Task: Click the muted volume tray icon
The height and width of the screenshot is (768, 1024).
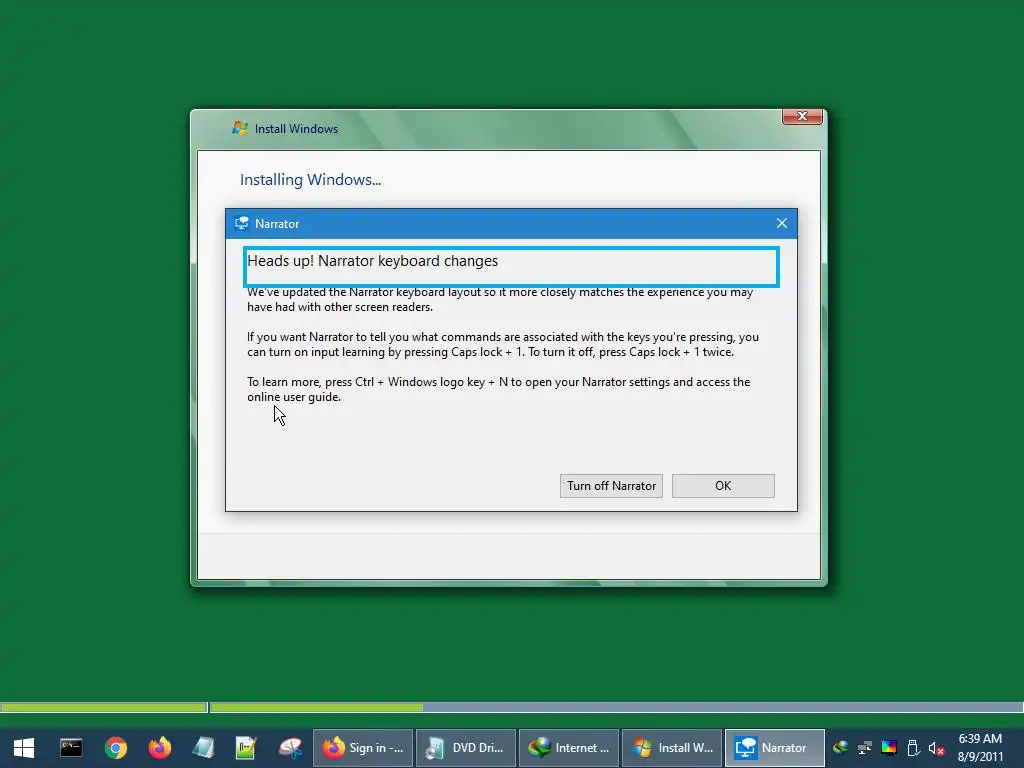Action: [936, 748]
